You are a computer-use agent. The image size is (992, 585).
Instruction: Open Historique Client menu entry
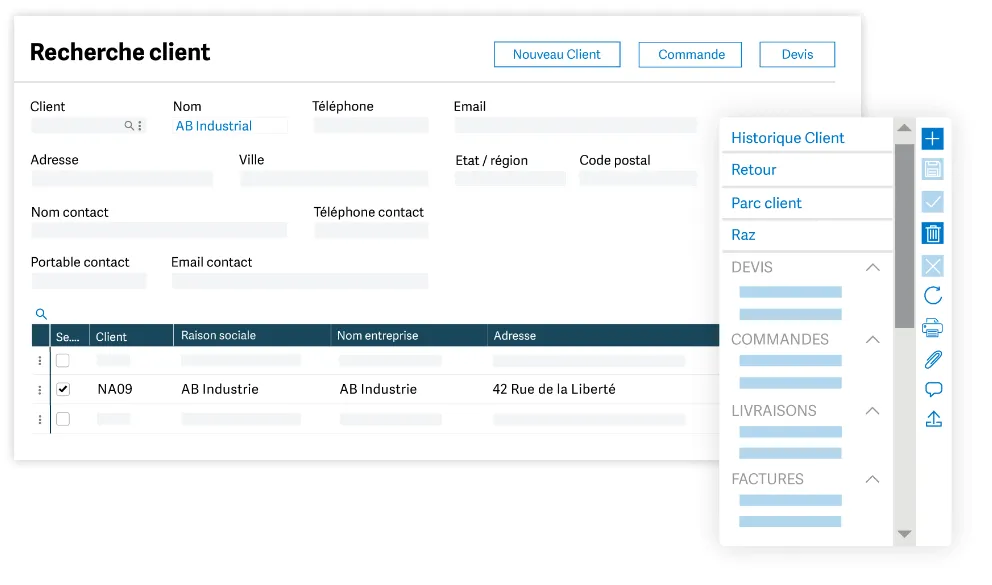point(788,138)
